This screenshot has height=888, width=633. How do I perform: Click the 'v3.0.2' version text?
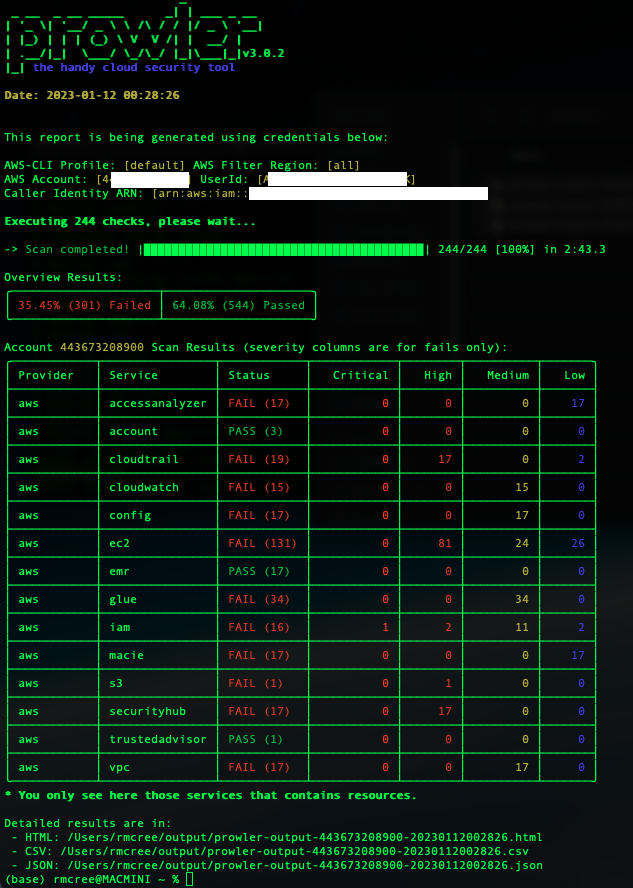click(263, 53)
